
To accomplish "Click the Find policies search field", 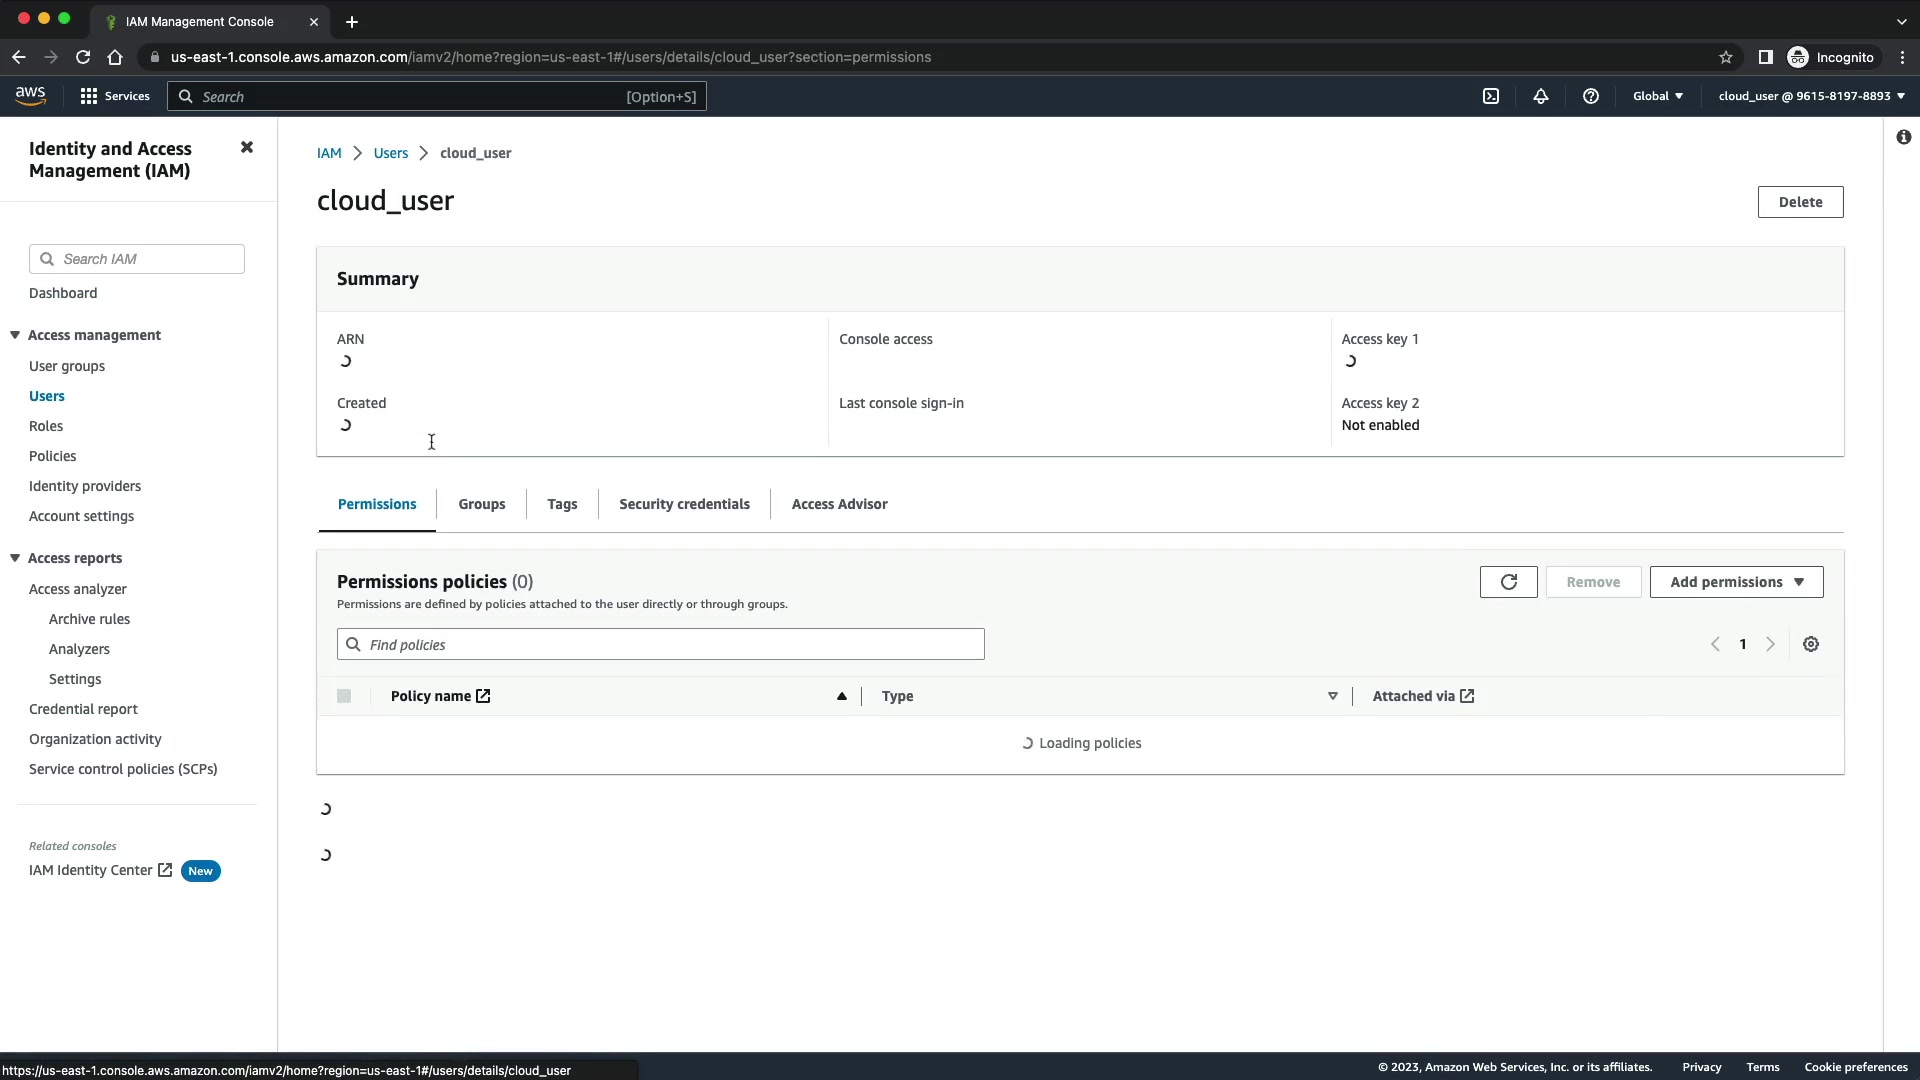I will tap(660, 644).
